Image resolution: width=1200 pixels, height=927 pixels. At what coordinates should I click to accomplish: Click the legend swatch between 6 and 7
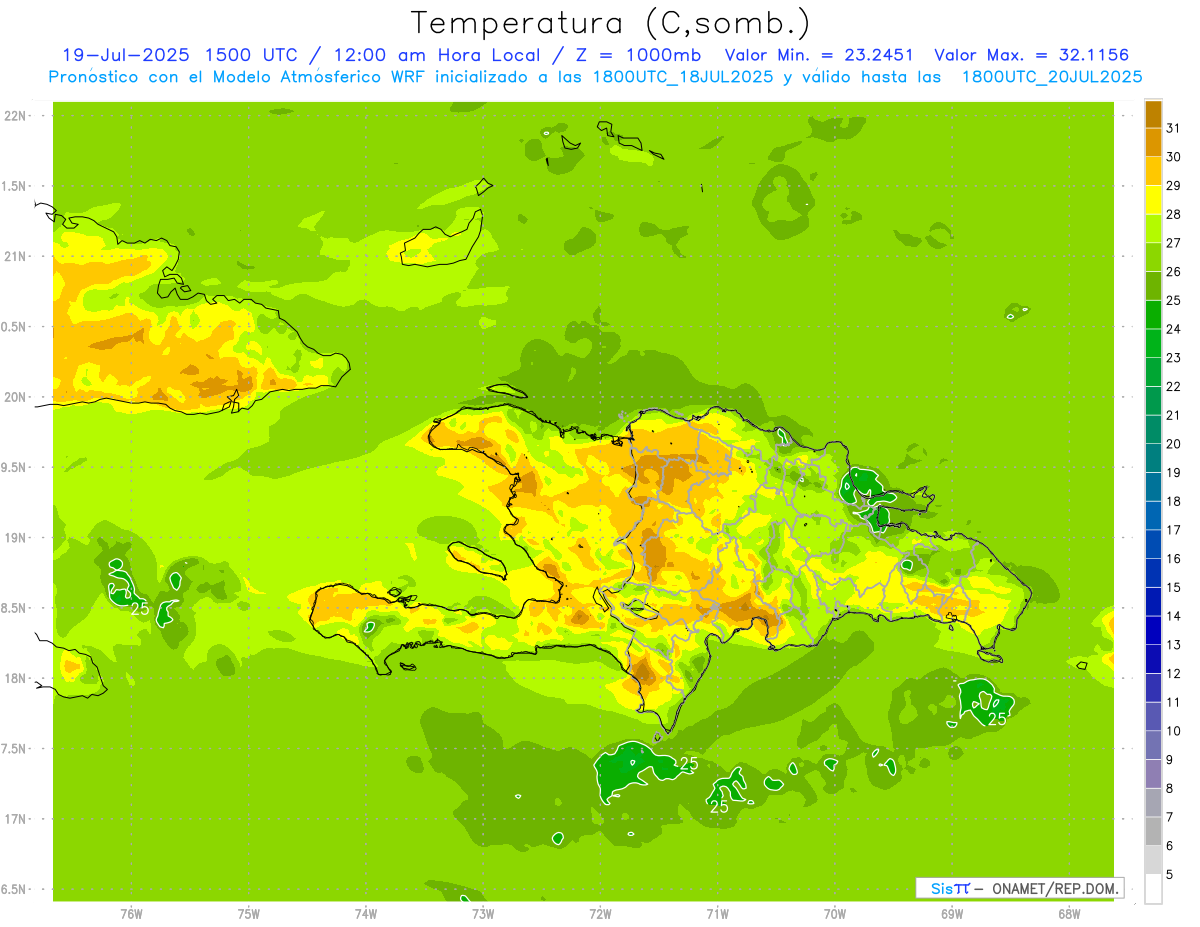1153,832
